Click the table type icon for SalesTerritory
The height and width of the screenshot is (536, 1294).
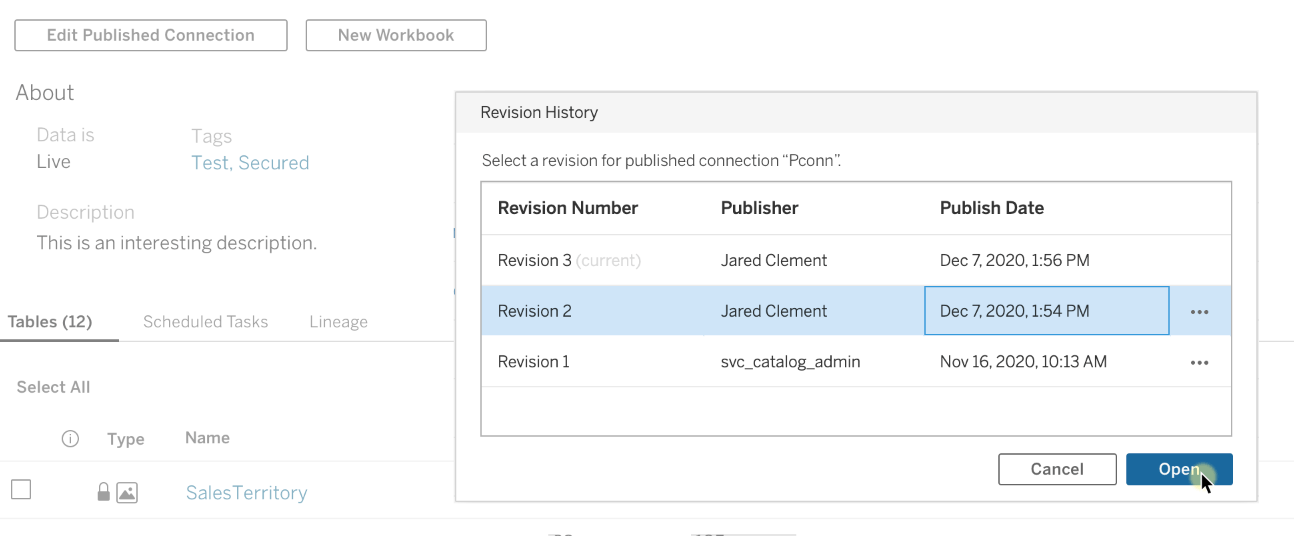(x=127, y=492)
